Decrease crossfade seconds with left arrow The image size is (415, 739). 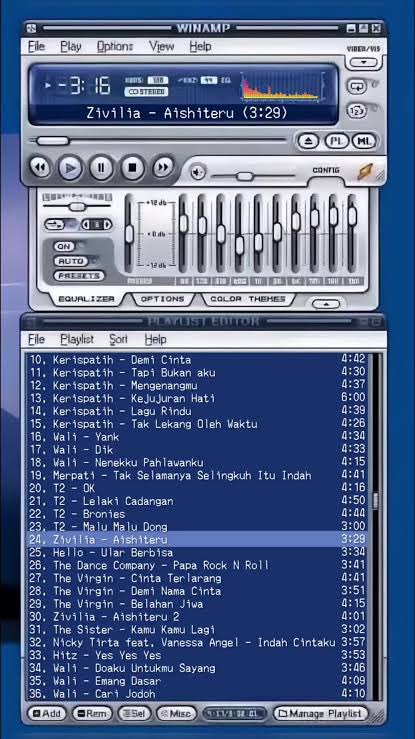[x=86, y=224]
